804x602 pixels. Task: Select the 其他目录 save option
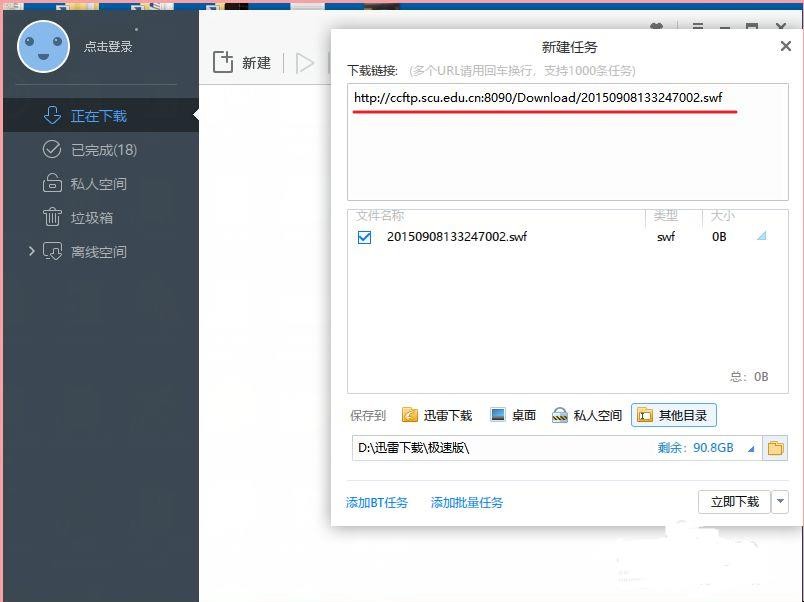pos(674,415)
